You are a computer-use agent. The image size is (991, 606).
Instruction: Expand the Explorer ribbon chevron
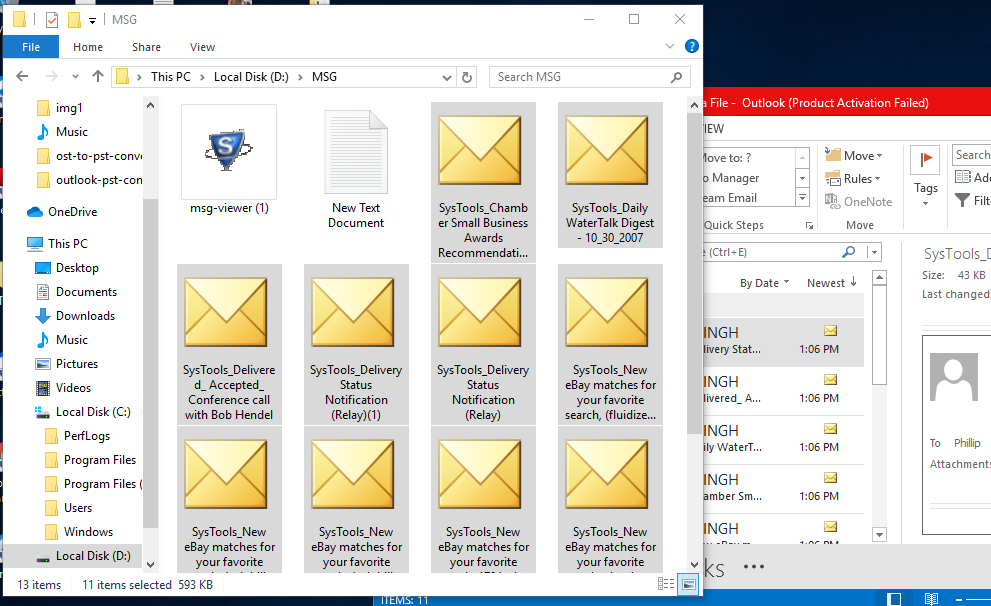click(670, 46)
